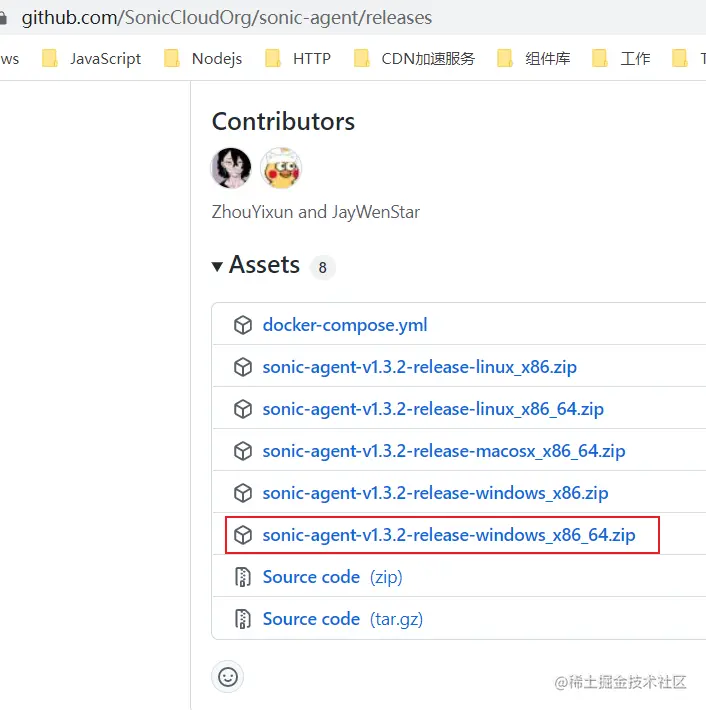The height and width of the screenshot is (710, 706).
Task: Click package icon for windows_x86.zip asset
Action: tap(243, 493)
